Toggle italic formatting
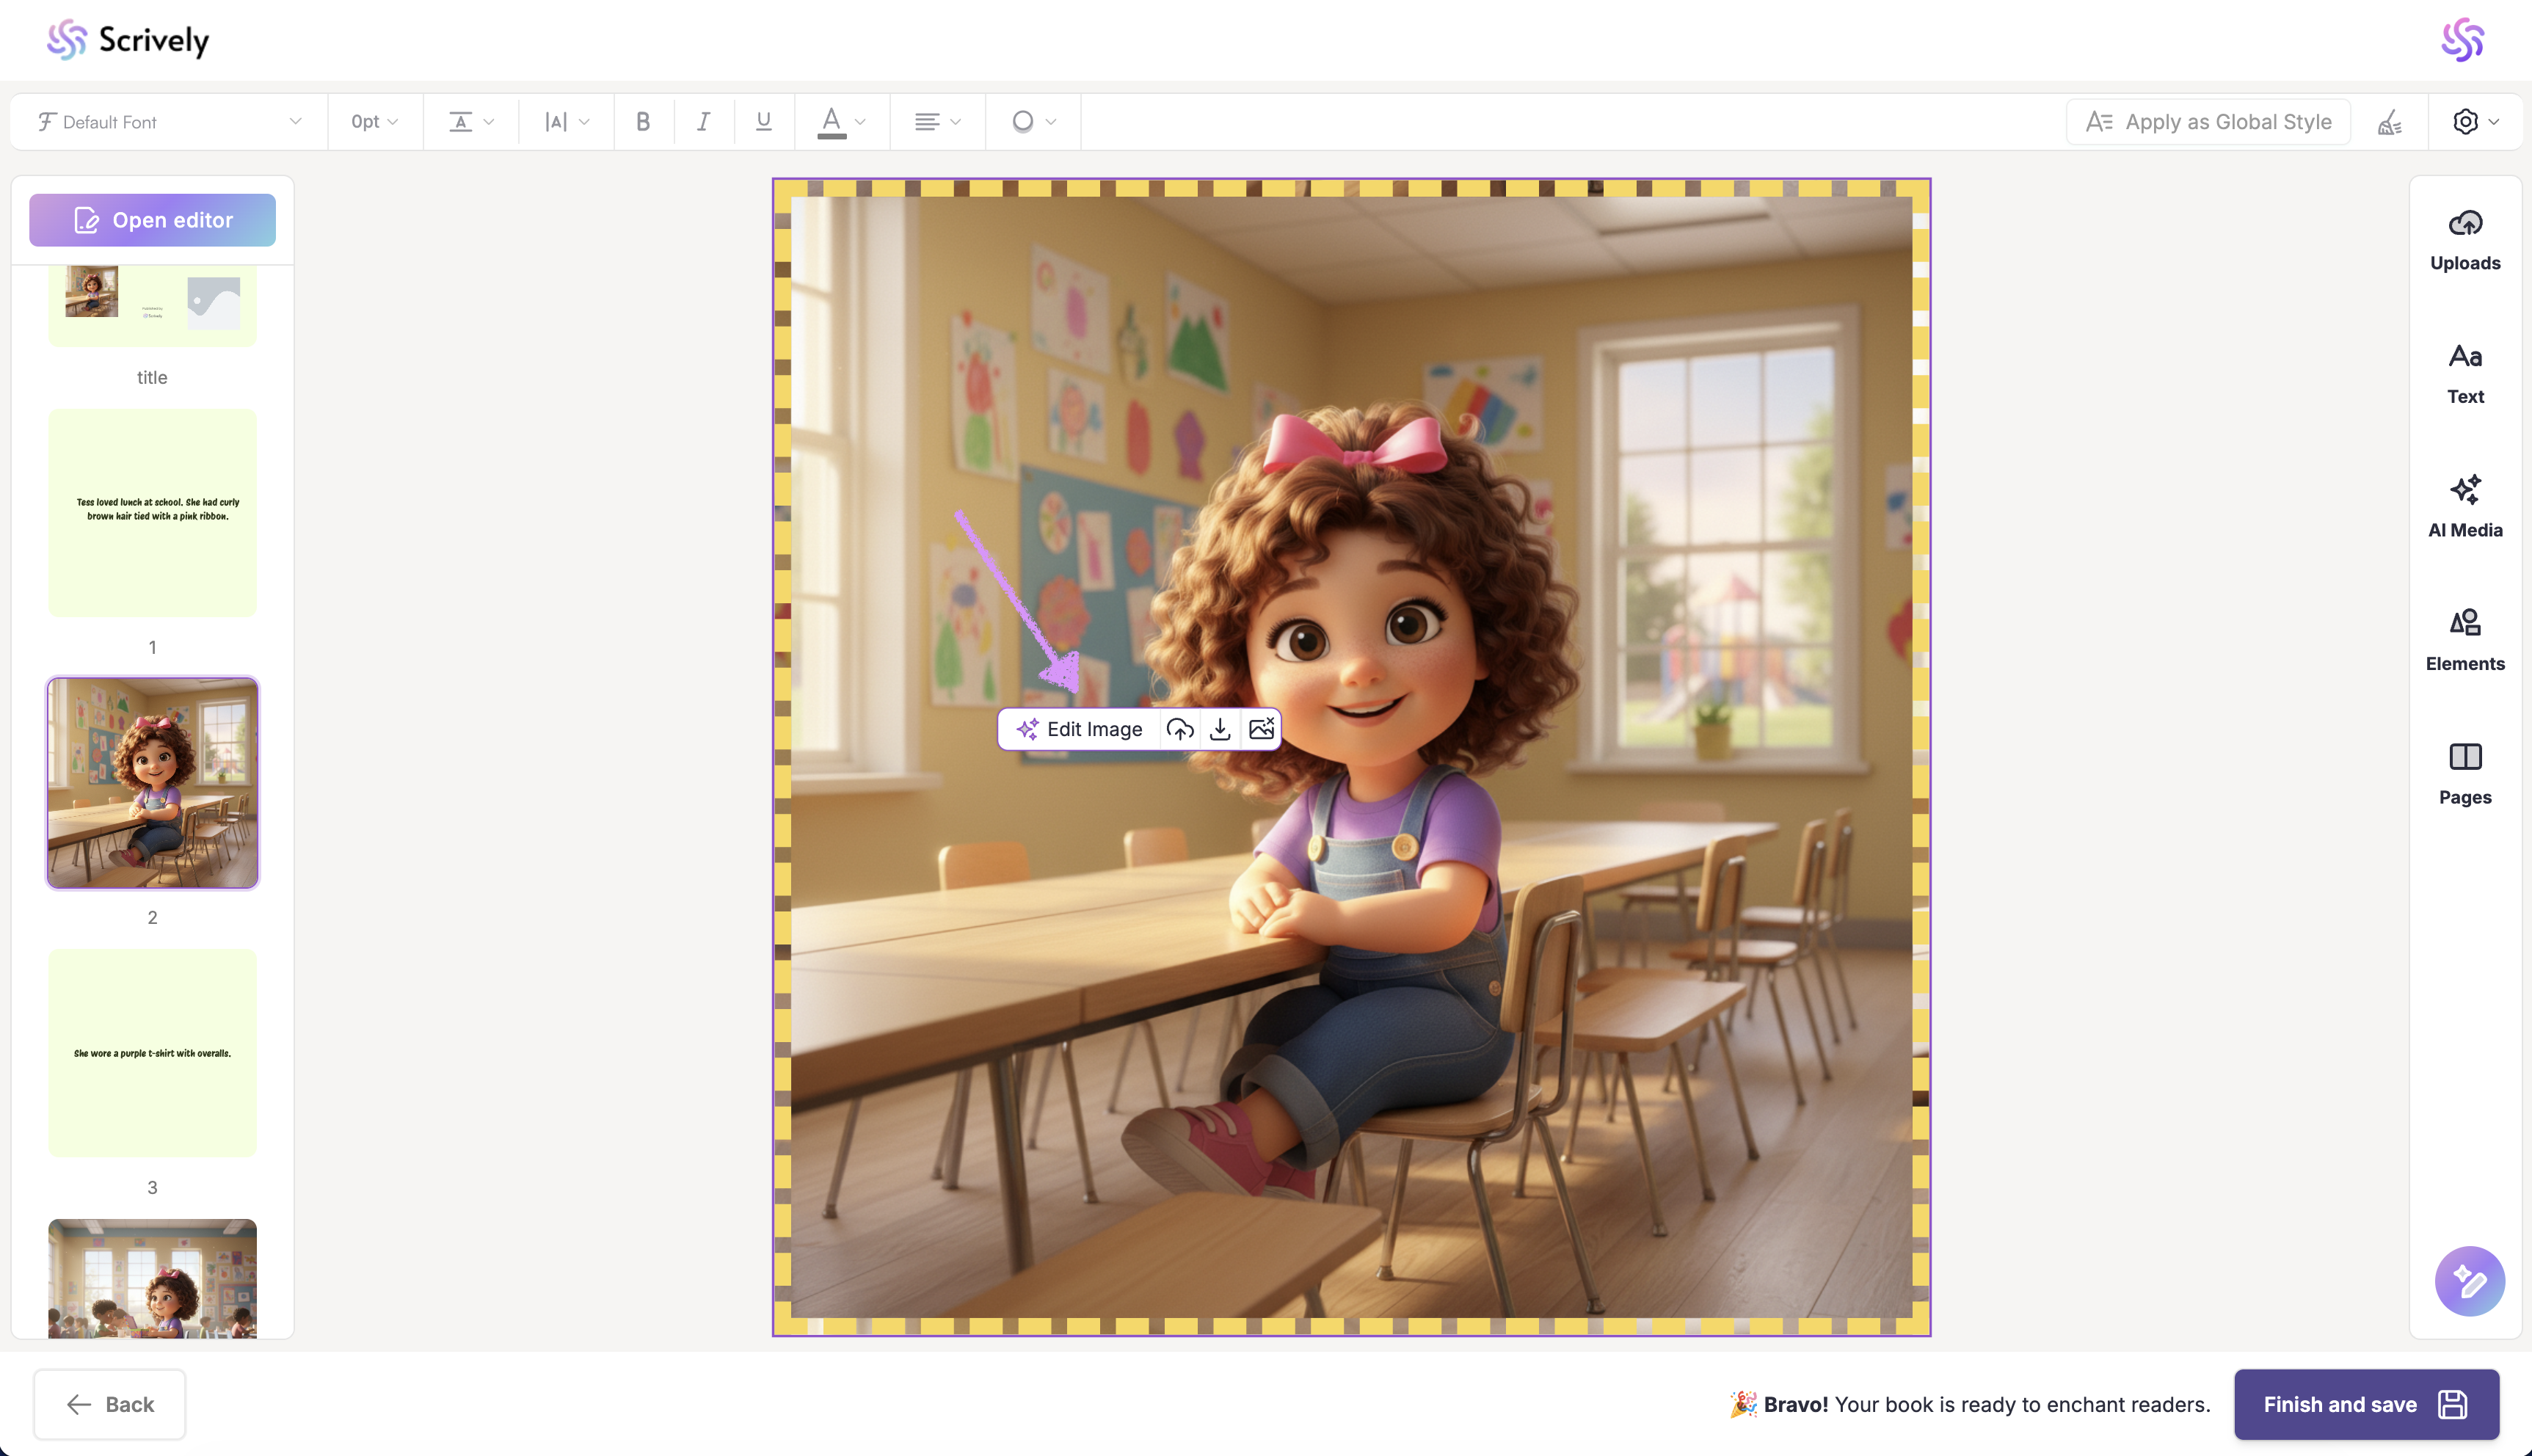 tap(703, 122)
